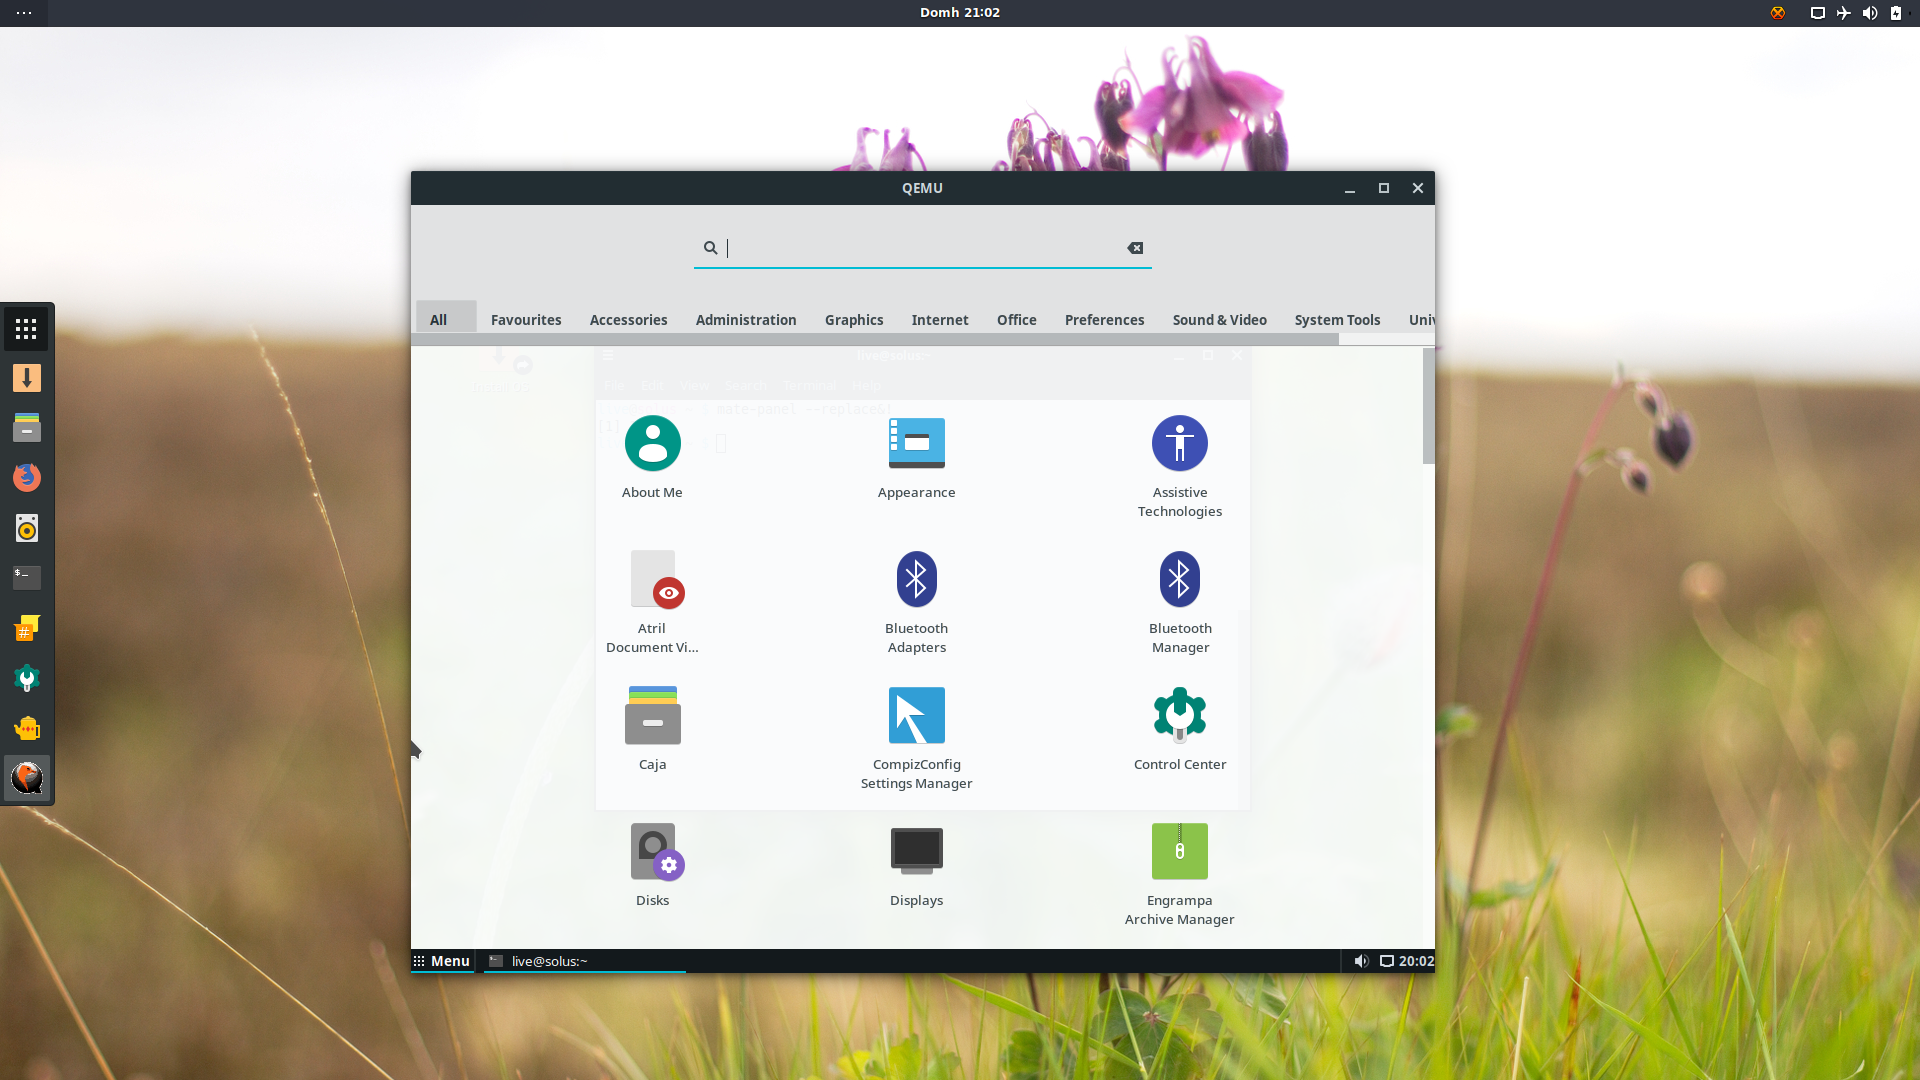Click the Menu button in guest panel
1920x1080 pixels.
click(442, 961)
